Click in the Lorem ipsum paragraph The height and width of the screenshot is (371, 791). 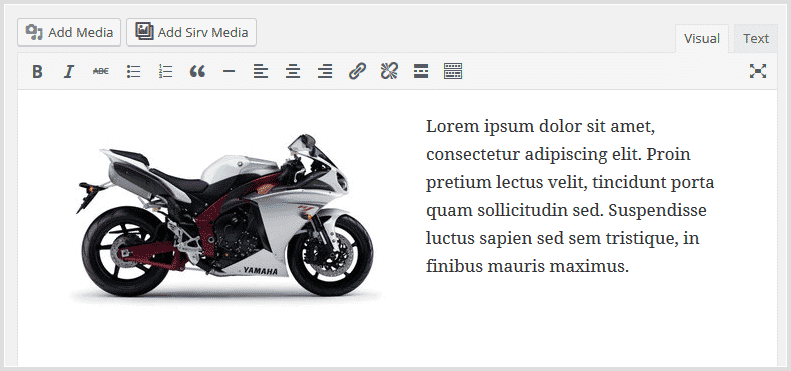click(x=570, y=196)
